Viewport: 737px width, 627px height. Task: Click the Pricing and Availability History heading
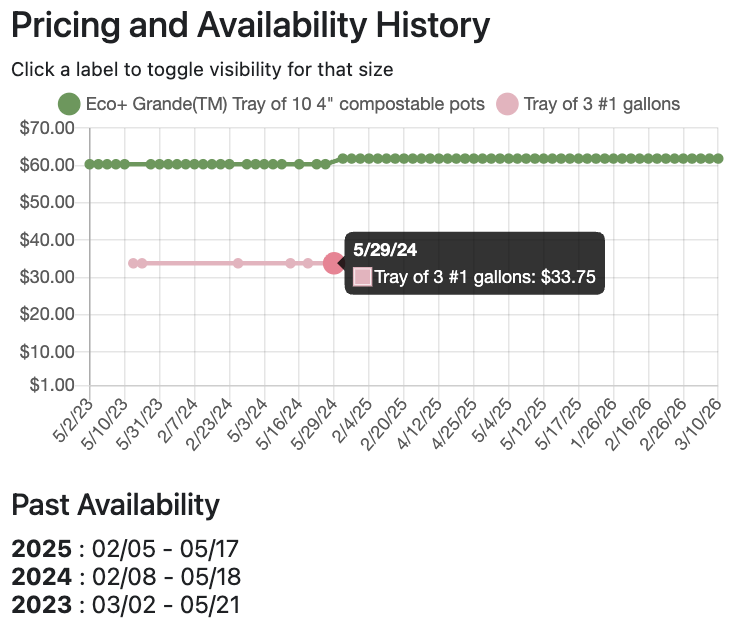(250, 26)
